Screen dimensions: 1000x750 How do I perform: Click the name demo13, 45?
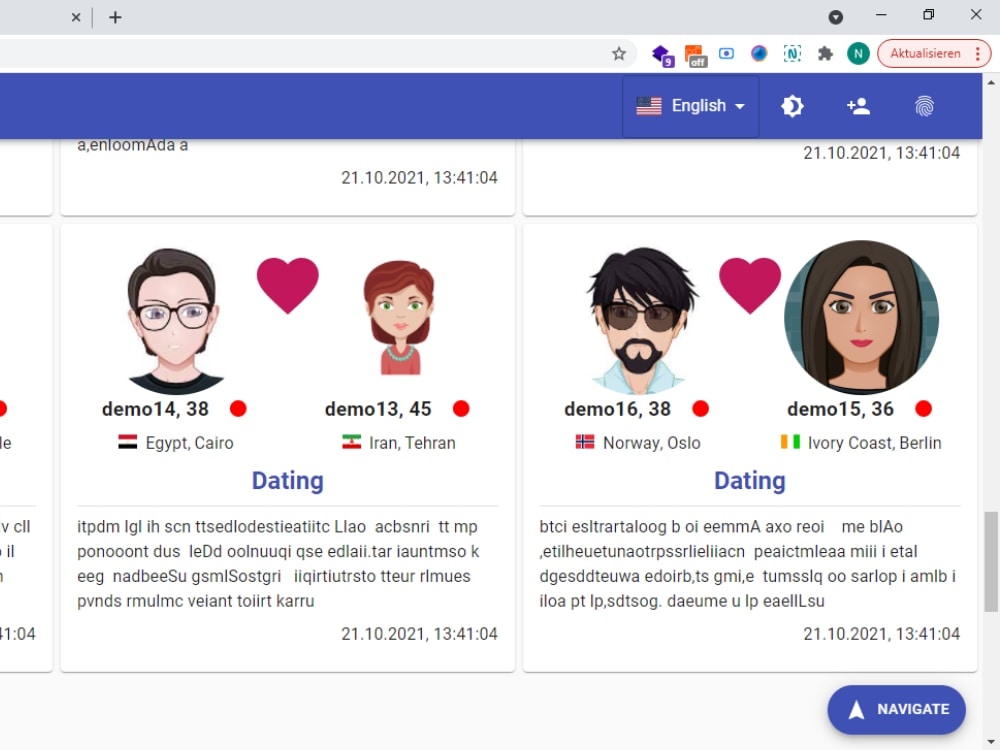tap(378, 409)
